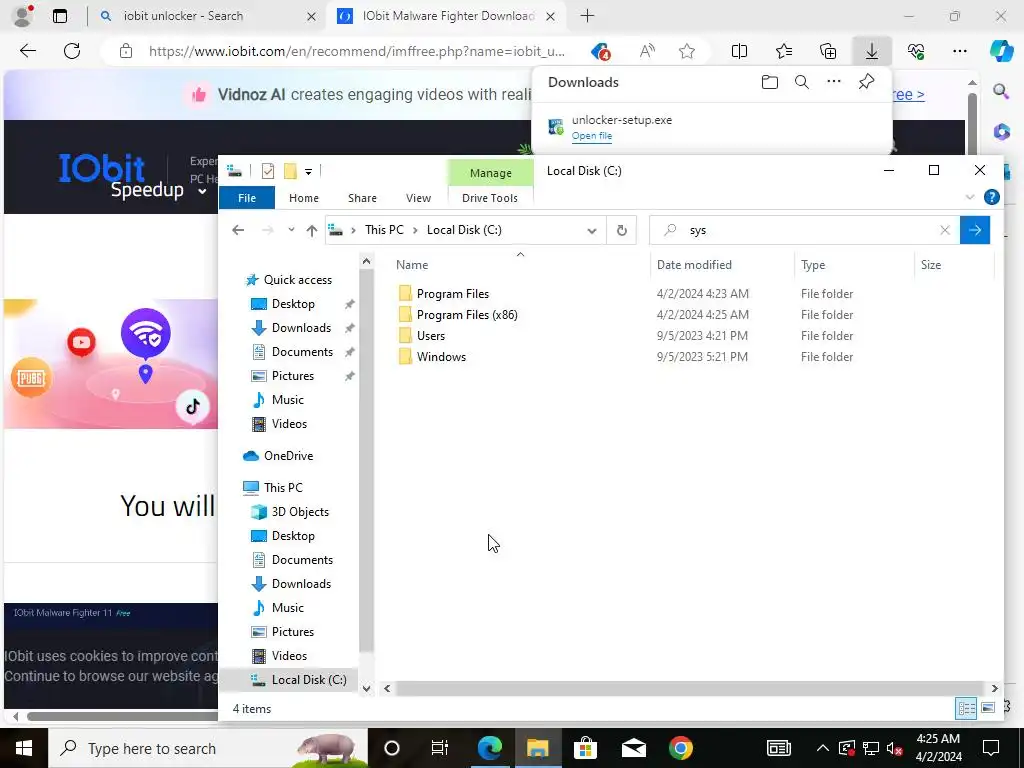The width and height of the screenshot is (1024, 768).
Task: Open Edge Collections icon
Action: pos(827,51)
